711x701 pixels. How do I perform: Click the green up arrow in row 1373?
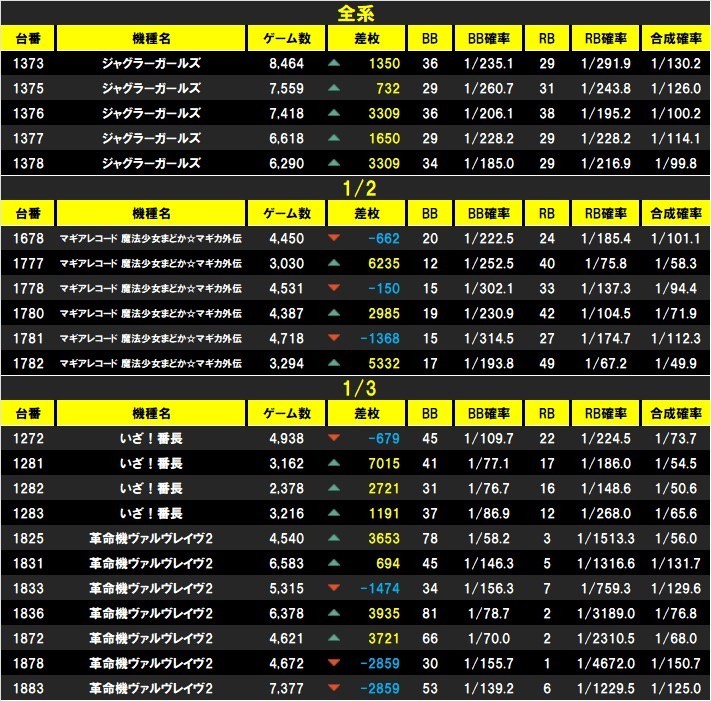pos(334,63)
